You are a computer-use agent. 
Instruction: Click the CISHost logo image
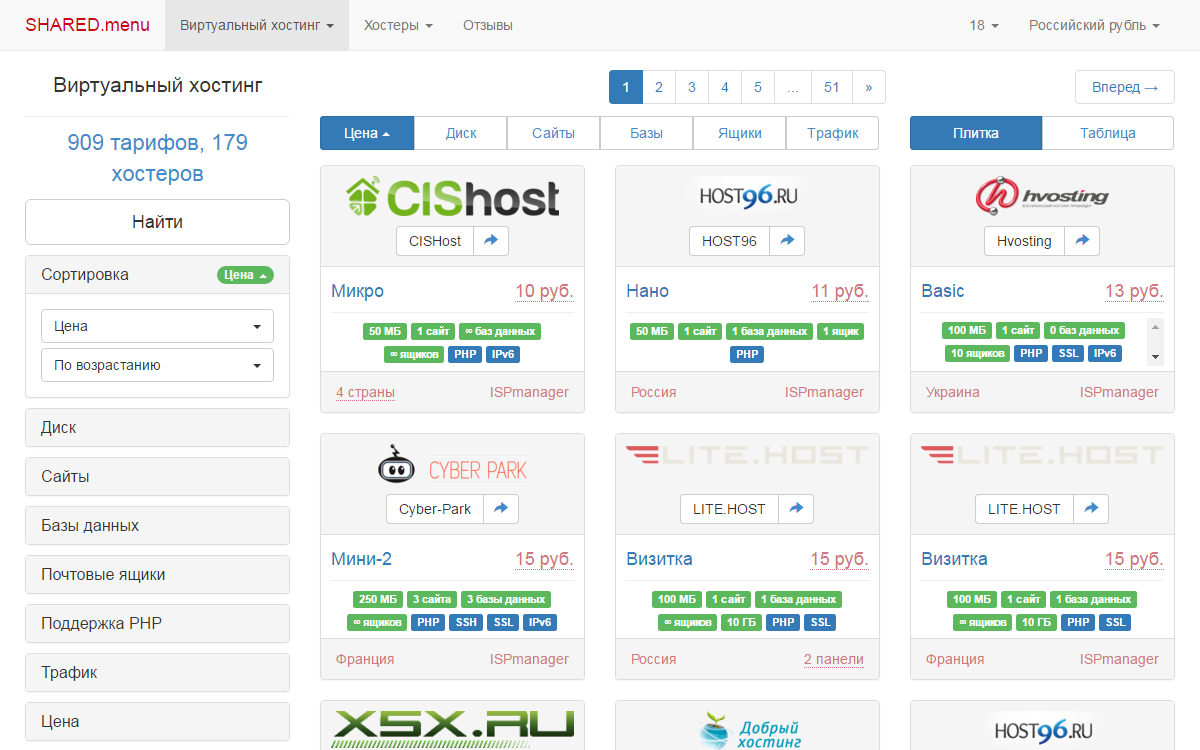click(x=452, y=197)
